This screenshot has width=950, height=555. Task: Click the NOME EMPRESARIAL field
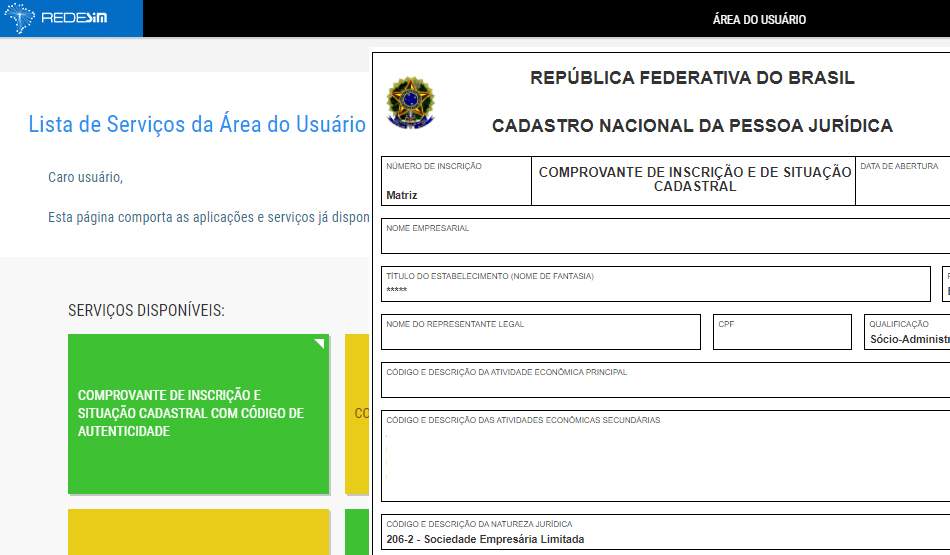point(665,236)
